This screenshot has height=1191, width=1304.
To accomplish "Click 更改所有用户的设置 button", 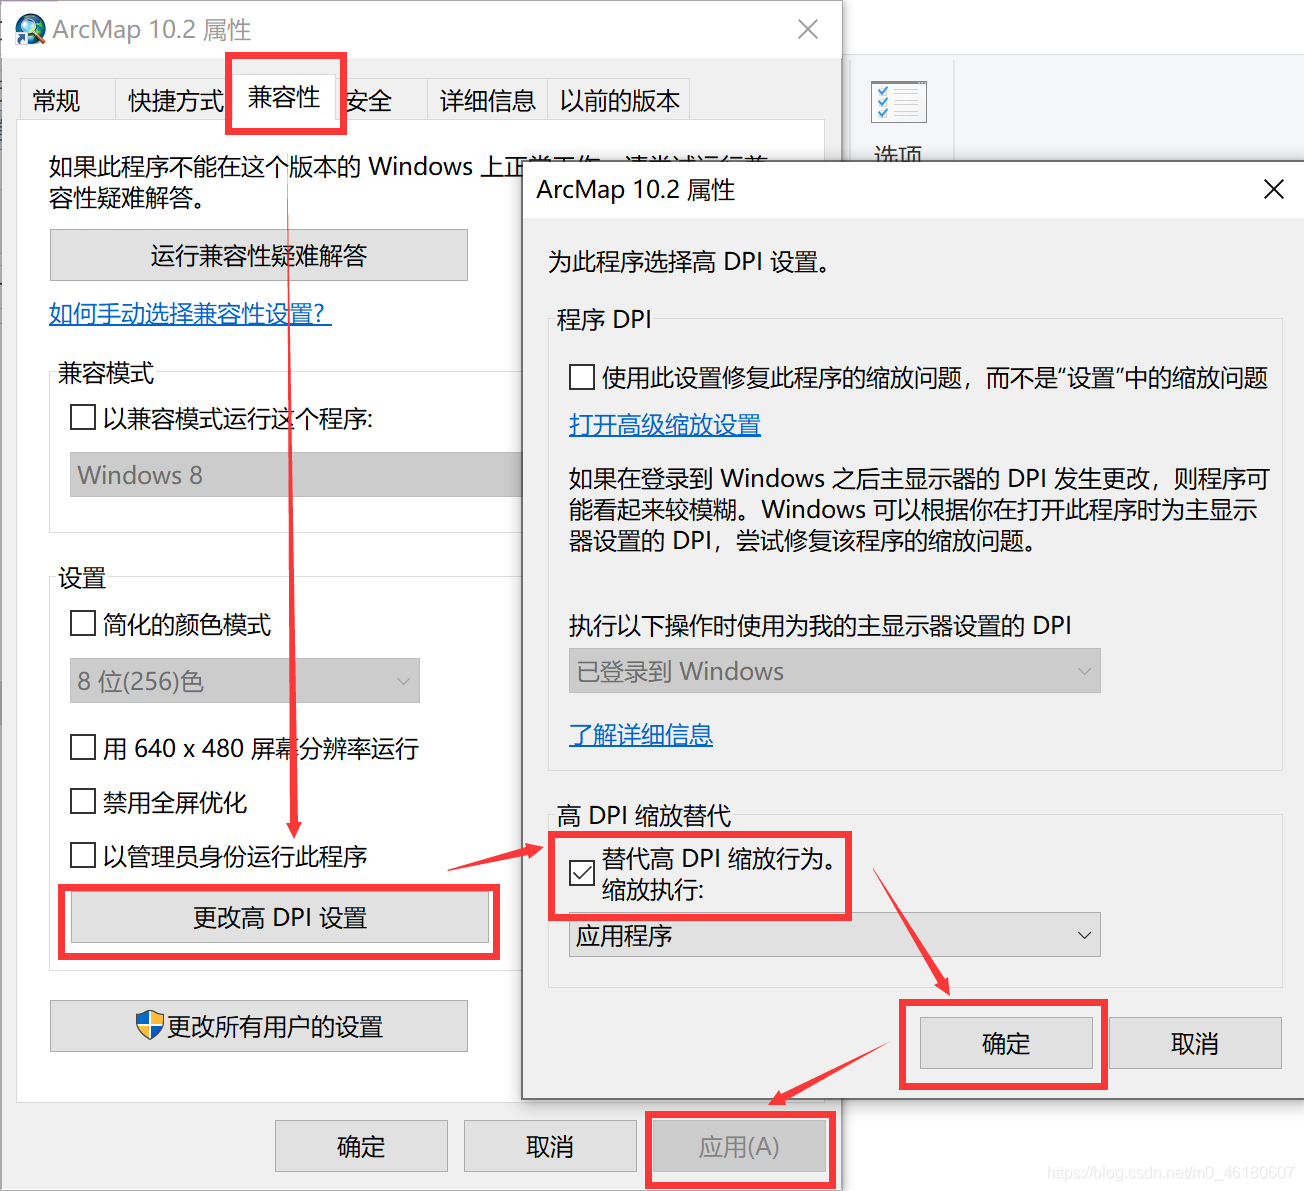I will pyautogui.click(x=259, y=1026).
